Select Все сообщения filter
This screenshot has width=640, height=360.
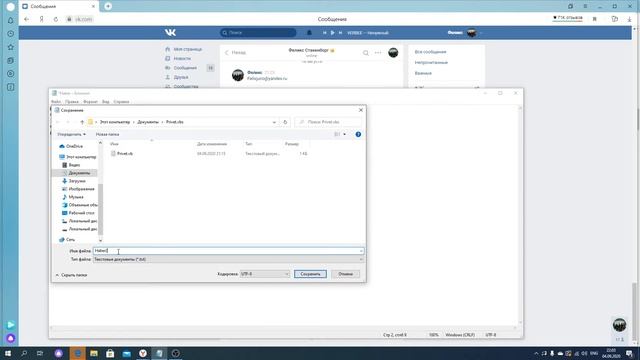[430, 52]
